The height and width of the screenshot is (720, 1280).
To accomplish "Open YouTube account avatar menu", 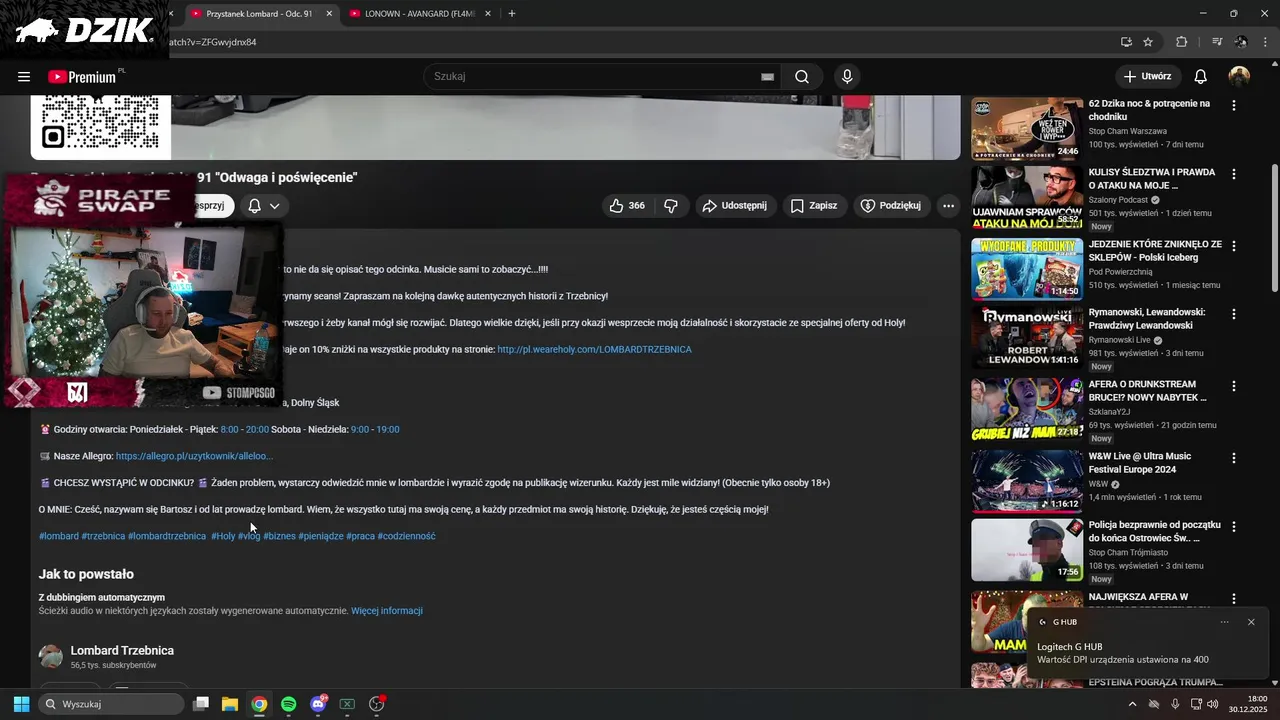I will (1239, 77).
